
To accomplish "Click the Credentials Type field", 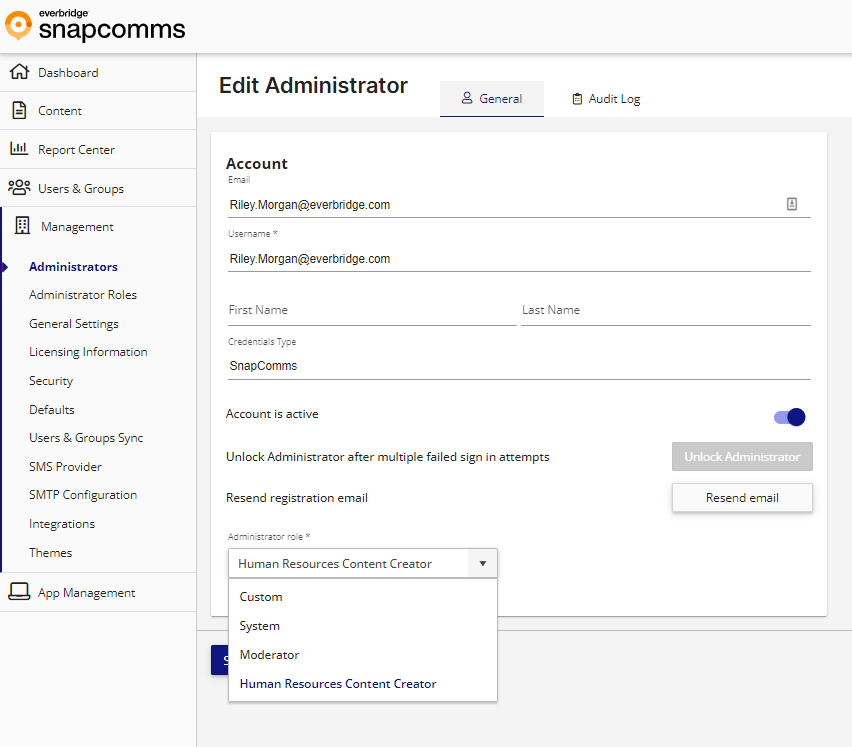I will tap(519, 366).
